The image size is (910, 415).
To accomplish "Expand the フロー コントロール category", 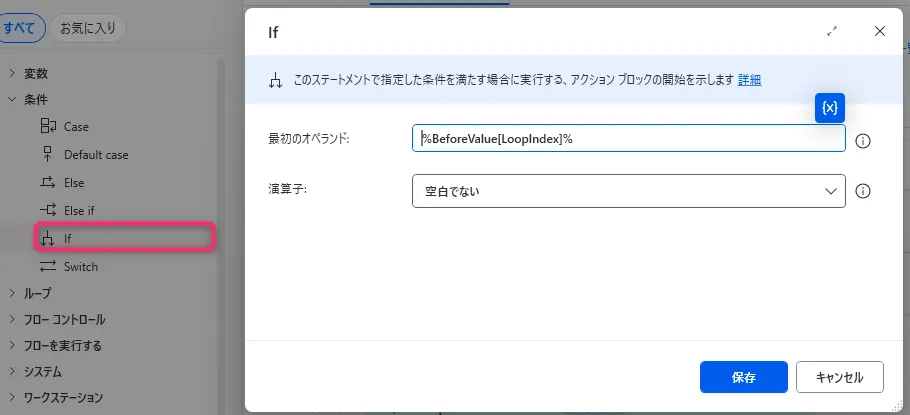I will click(12, 319).
